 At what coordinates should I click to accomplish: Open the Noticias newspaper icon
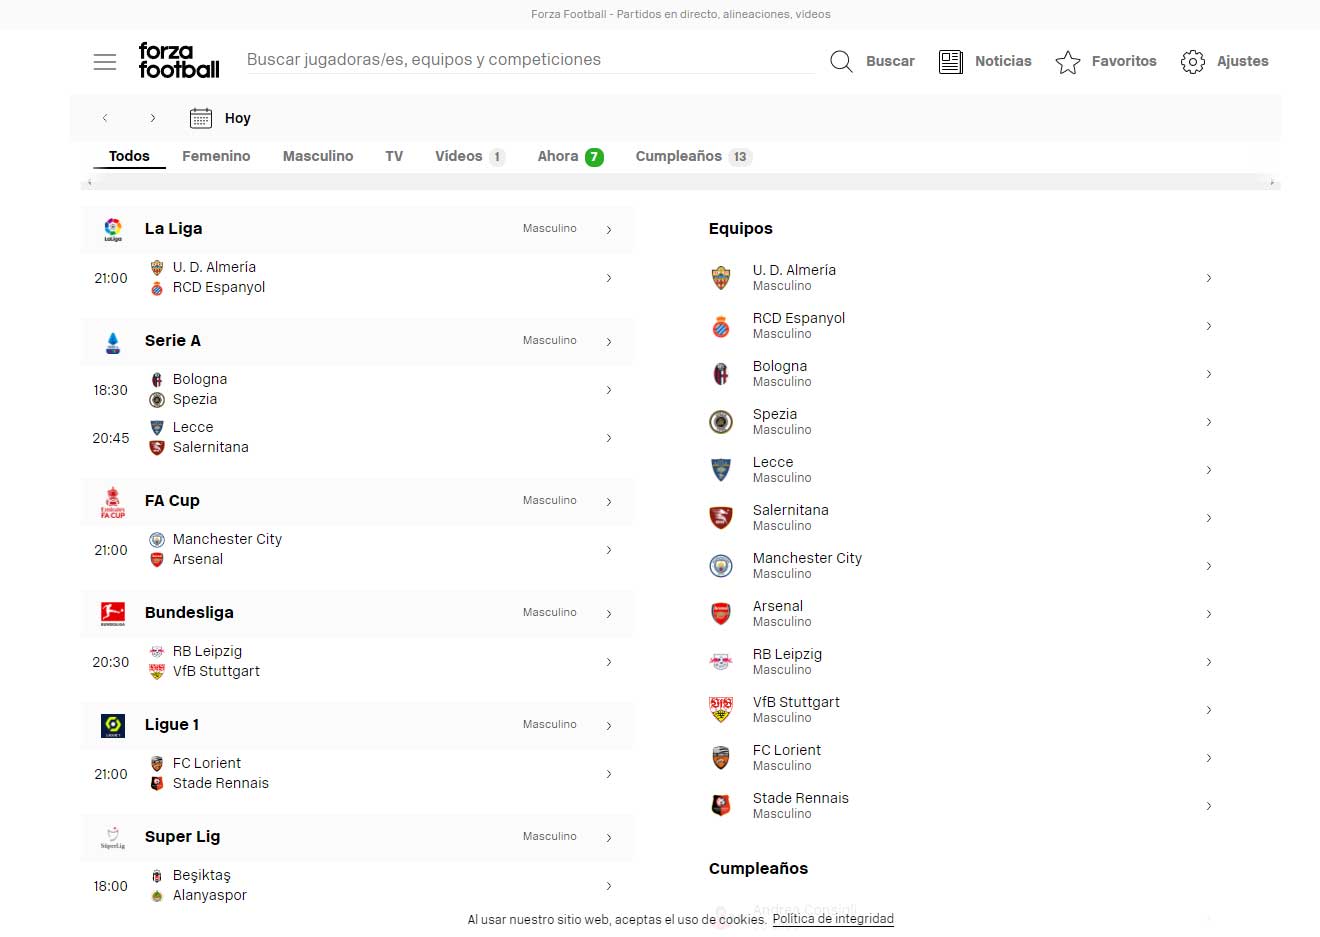pos(950,62)
